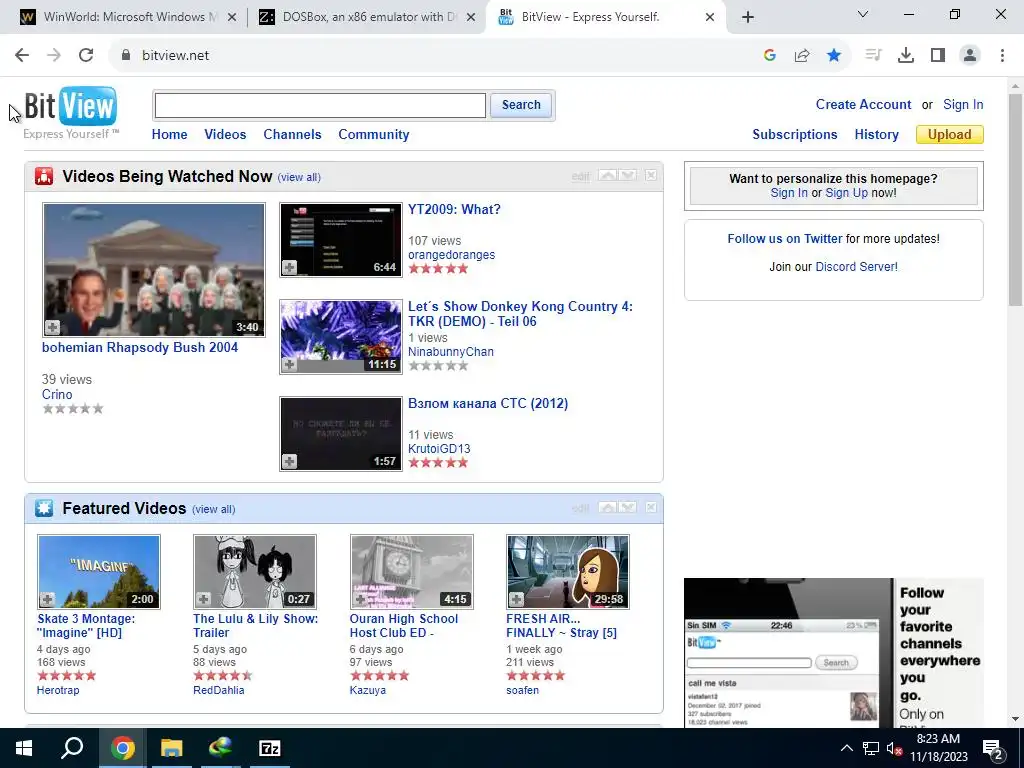Add Donkey Kong Country video to queue

[289, 364]
